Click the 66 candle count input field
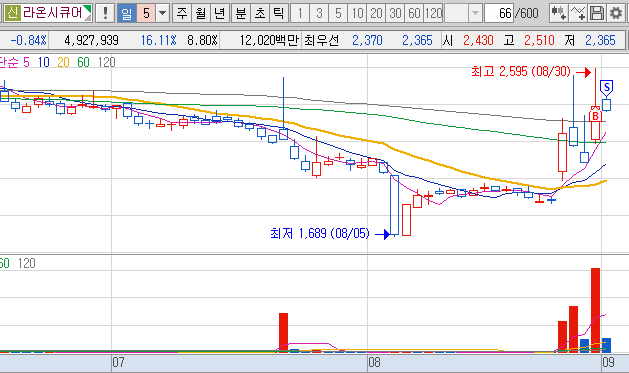 click(x=499, y=13)
